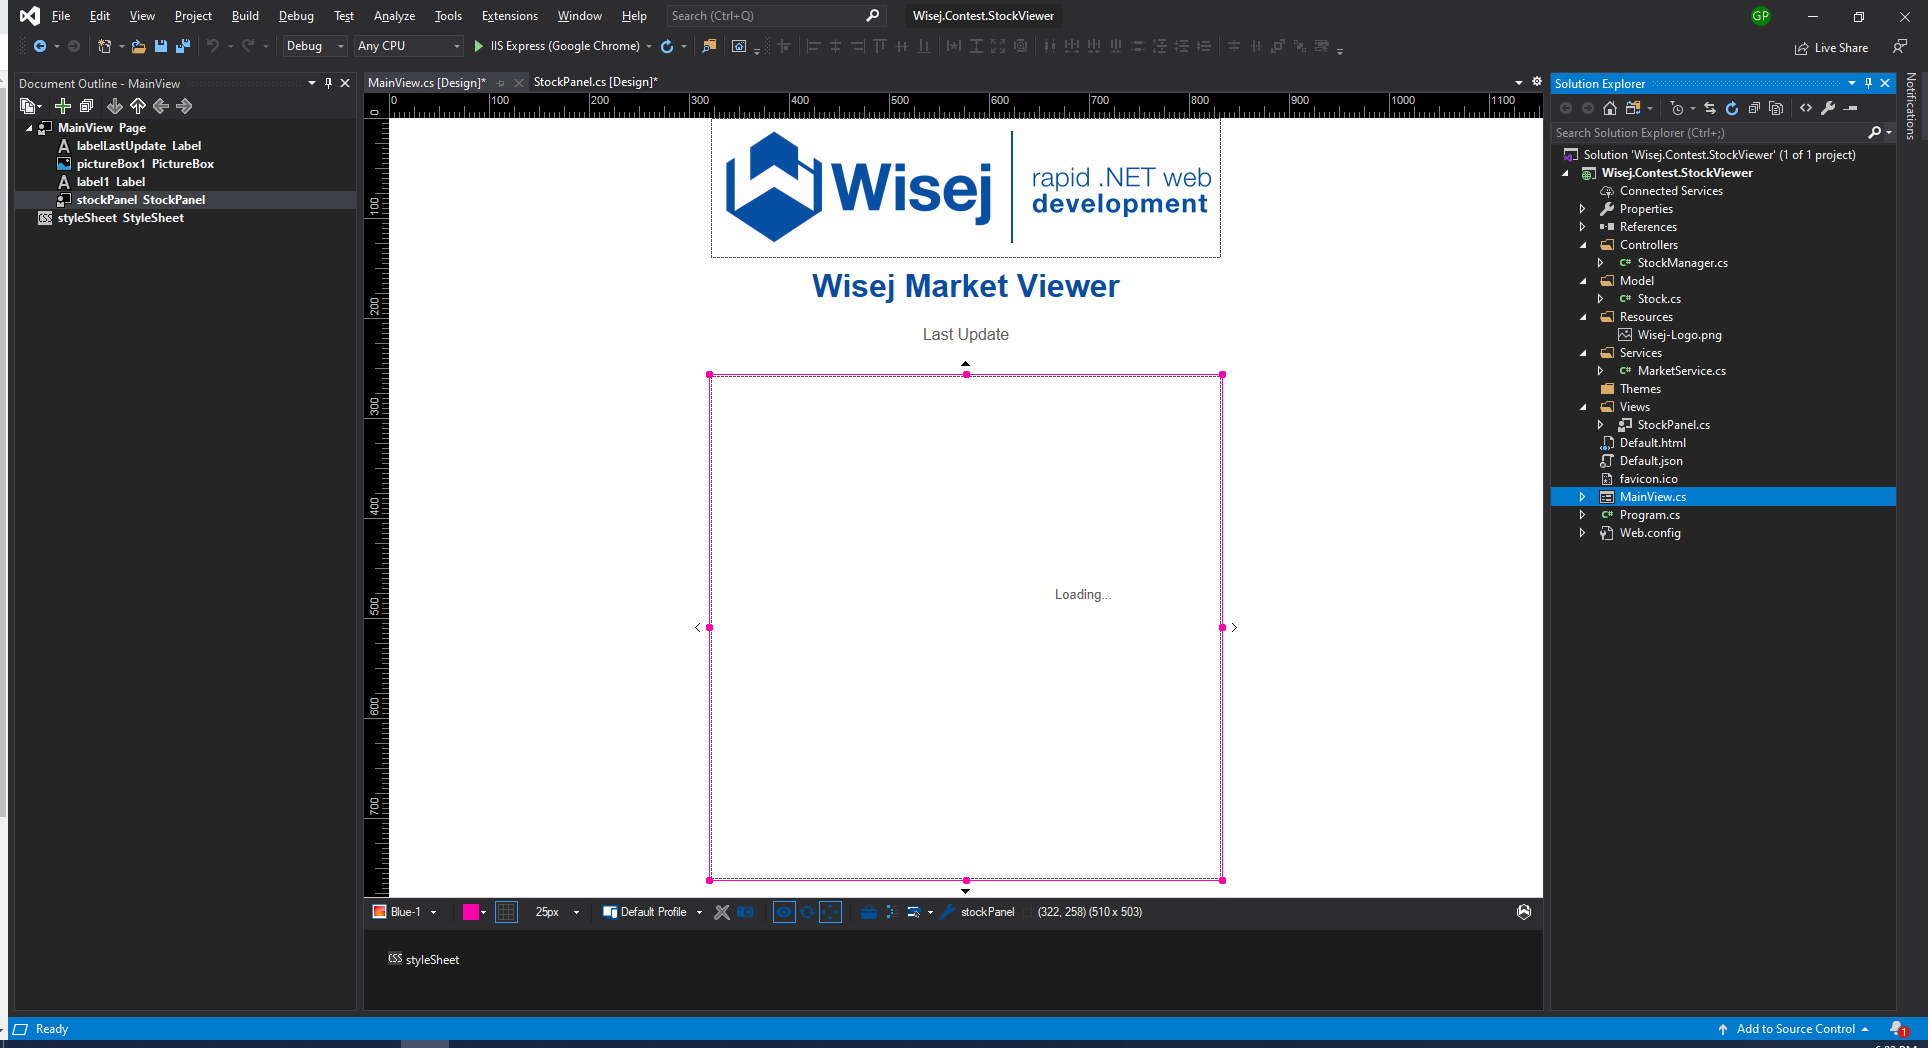
Task: Click the styleSheet component in tray
Action: [x=424, y=959]
